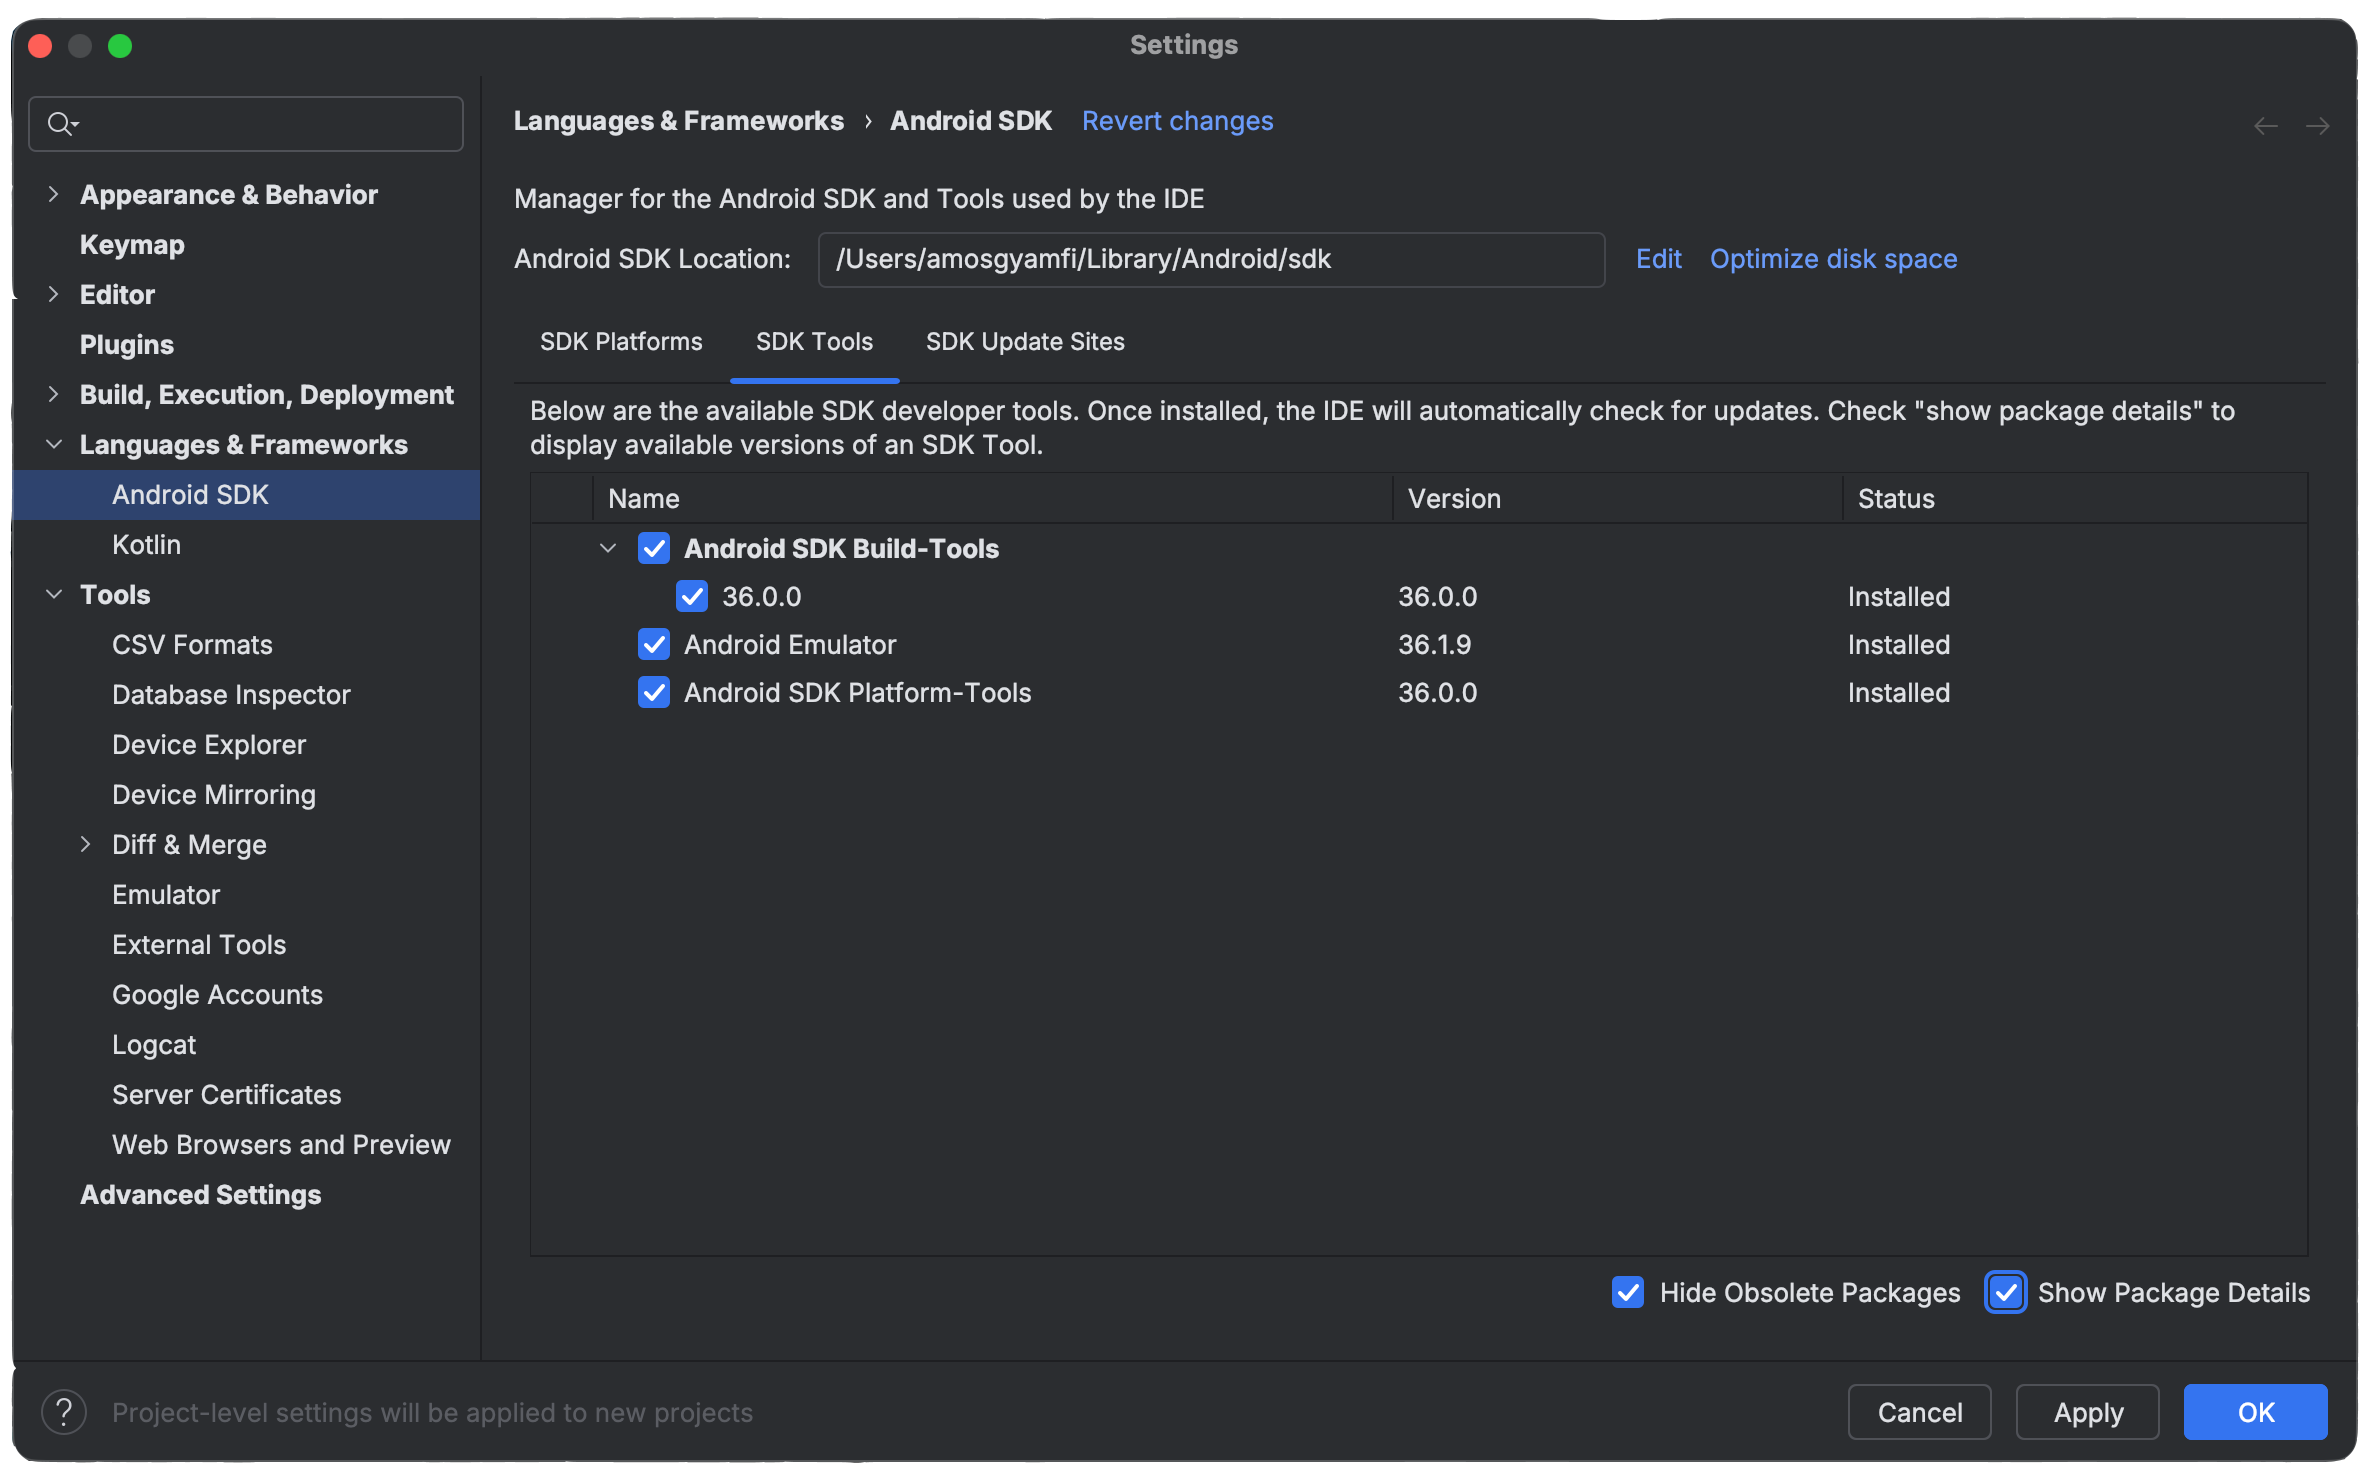This screenshot has height=1476, width=2372.
Task: Click Languages & Frameworks in the breadcrumb
Action: pos(678,121)
